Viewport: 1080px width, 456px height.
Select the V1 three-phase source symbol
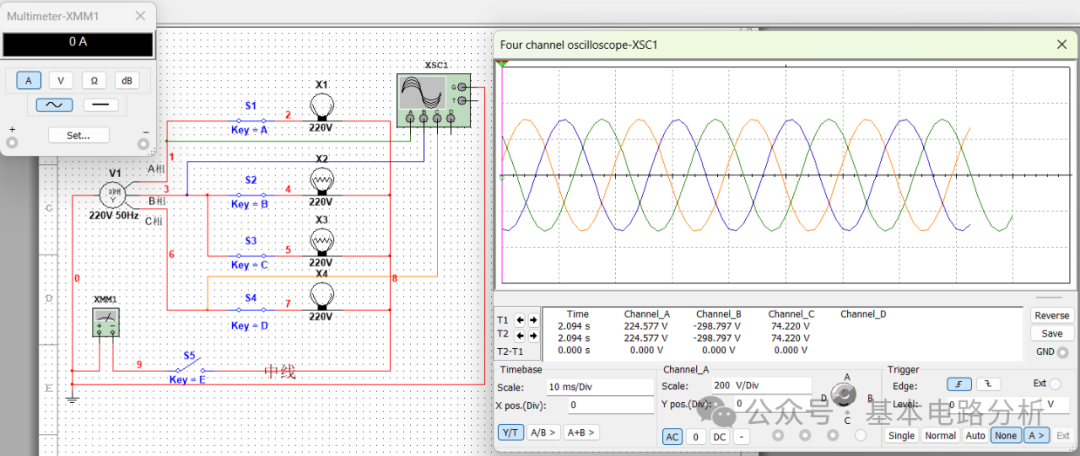[111, 194]
